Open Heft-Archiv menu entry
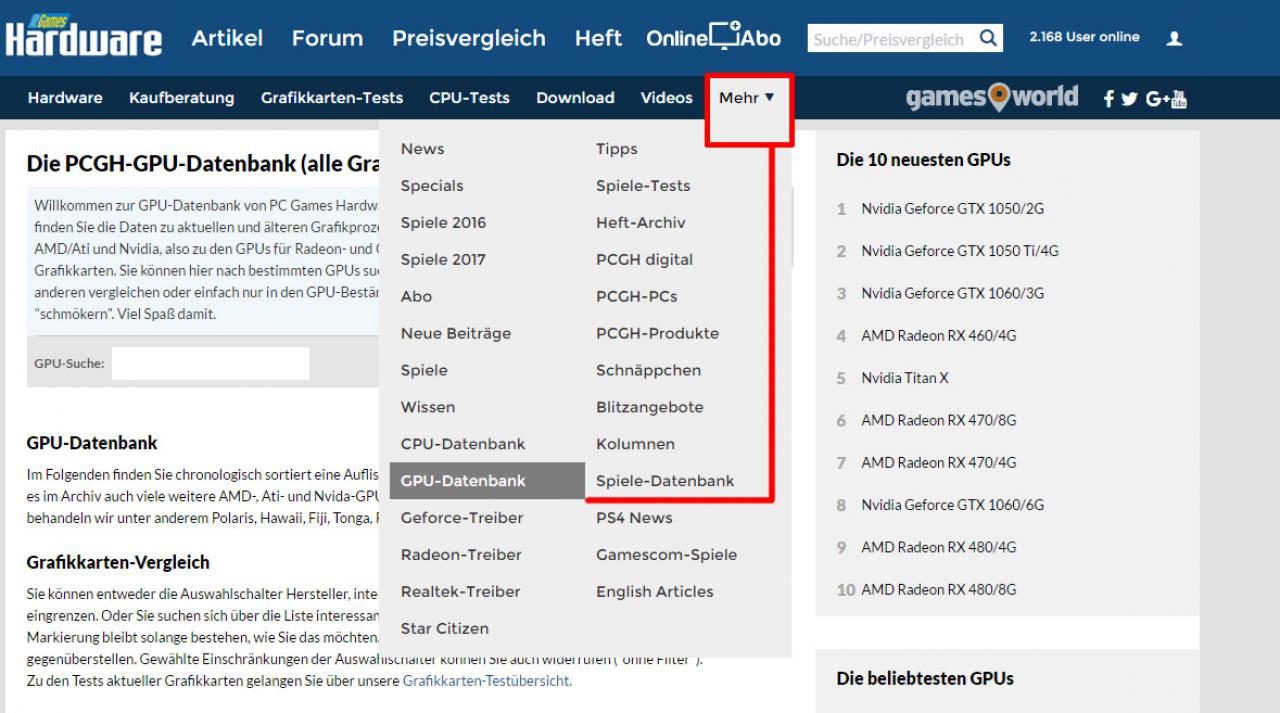The width and height of the screenshot is (1280, 713). click(x=641, y=222)
